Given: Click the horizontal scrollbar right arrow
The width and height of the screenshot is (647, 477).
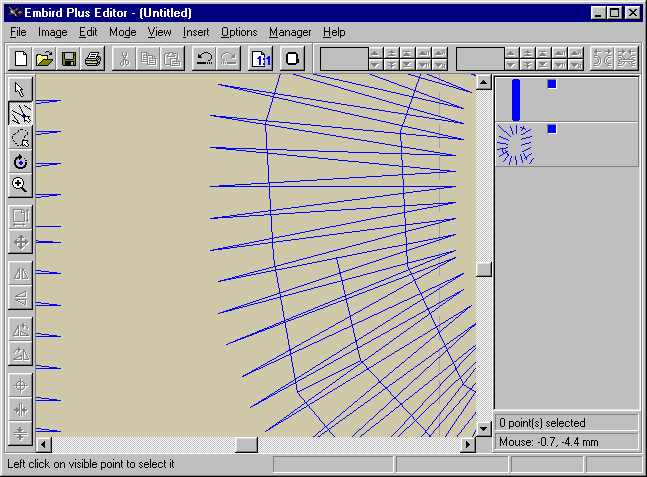Looking at the screenshot, I should click(x=468, y=444).
